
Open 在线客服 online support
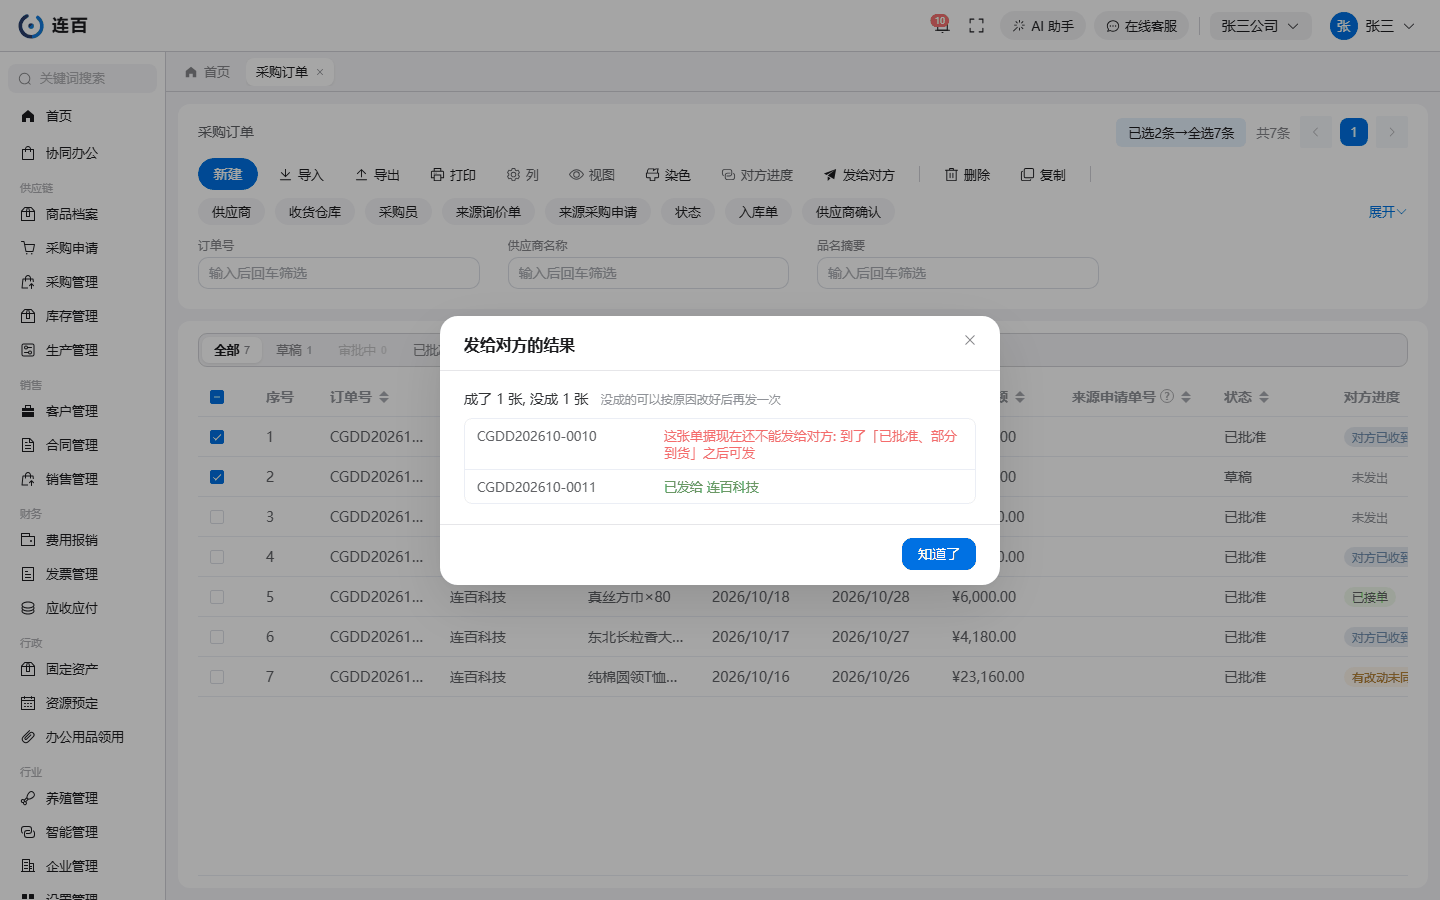pyautogui.click(x=1141, y=26)
